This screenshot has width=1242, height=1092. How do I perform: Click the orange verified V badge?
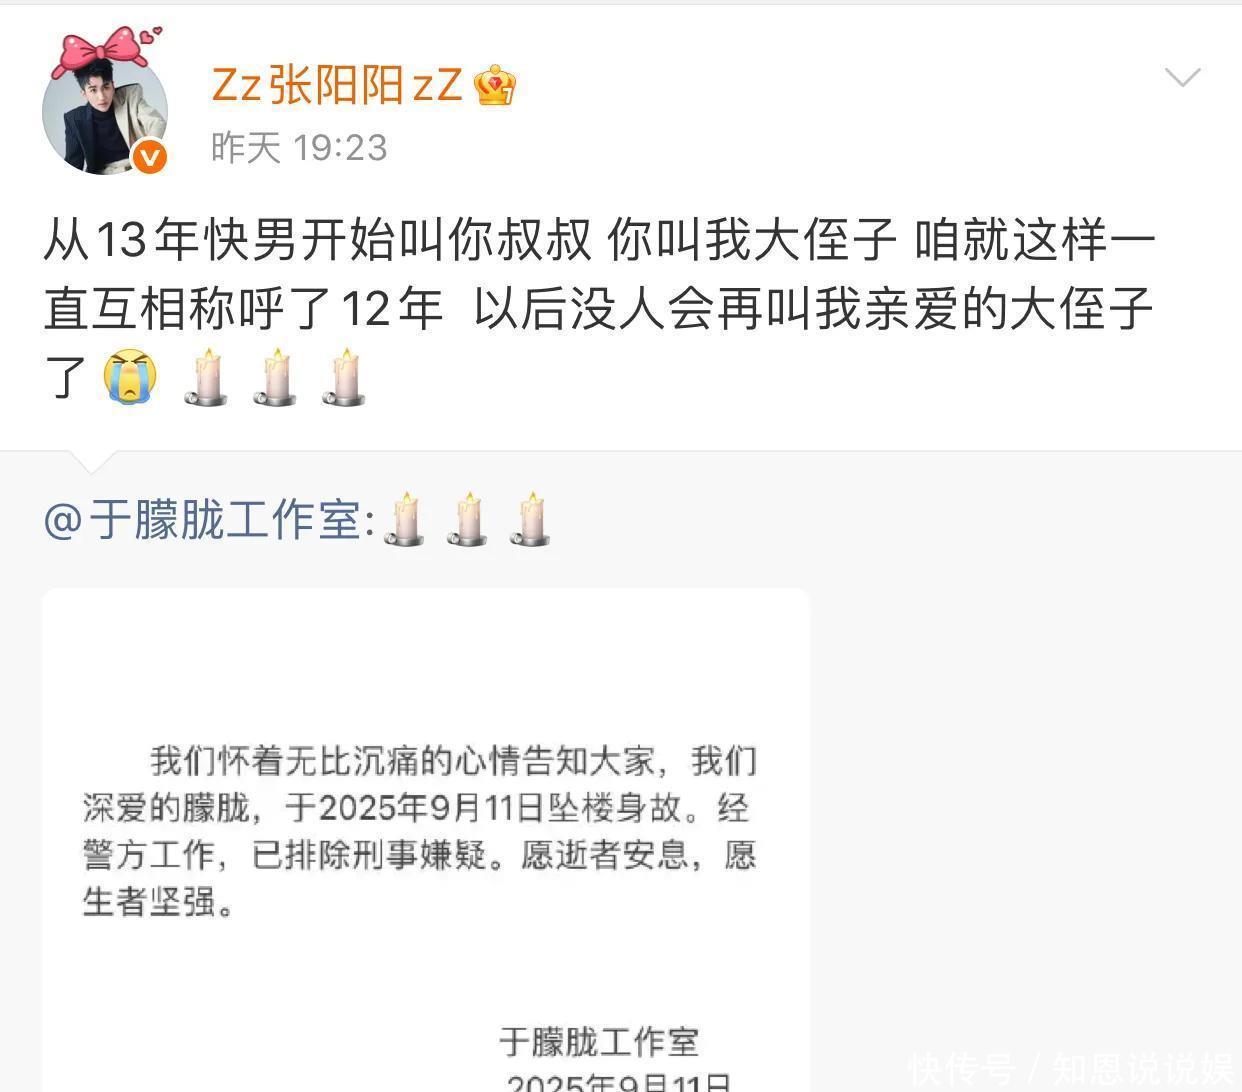click(x=150, y=156)
